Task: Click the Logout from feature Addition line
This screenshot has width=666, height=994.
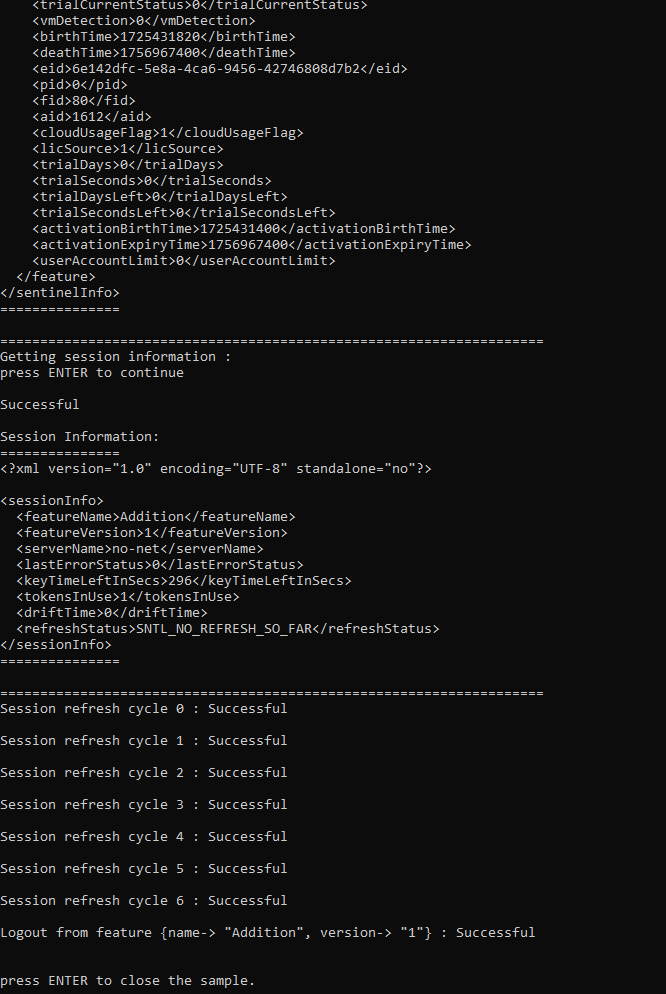Action: pos(267,933)
